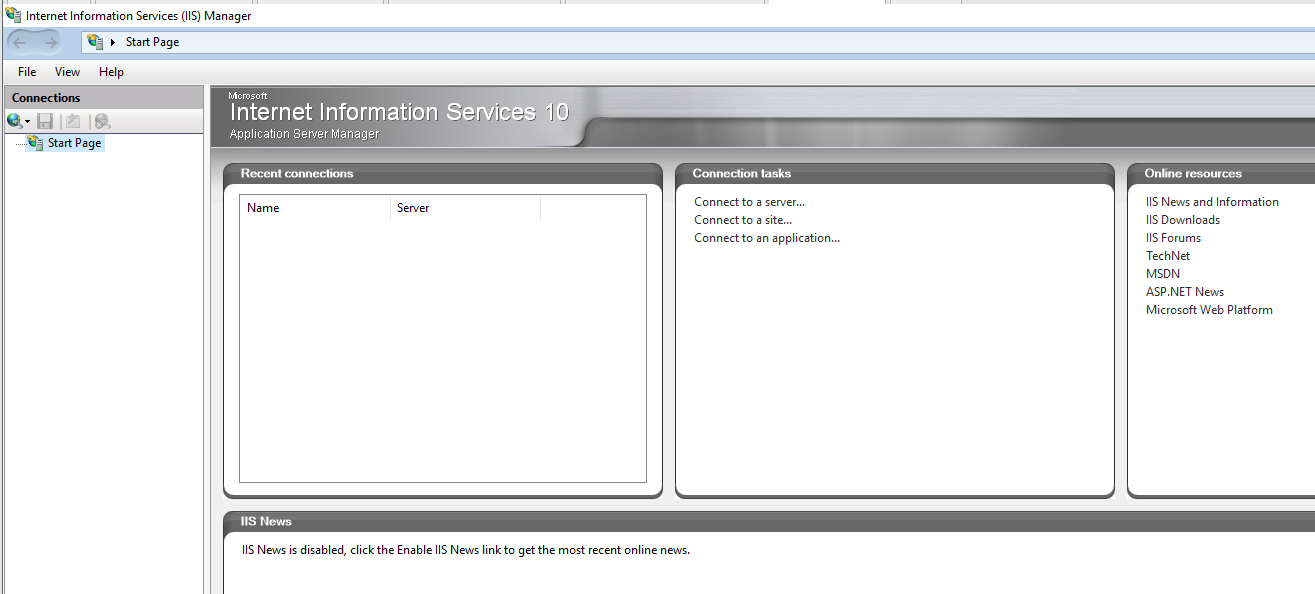Select Connect to a site...

point(742,219)
